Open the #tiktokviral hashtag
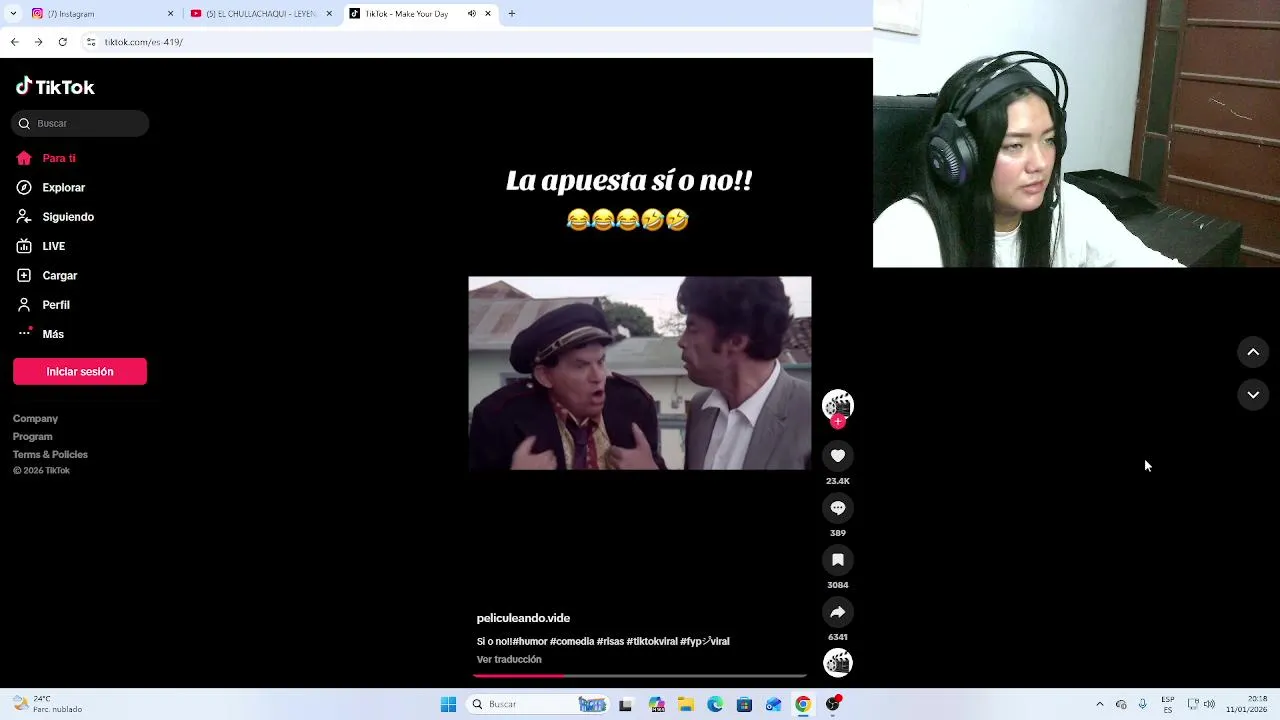 [x=652, y=642]
